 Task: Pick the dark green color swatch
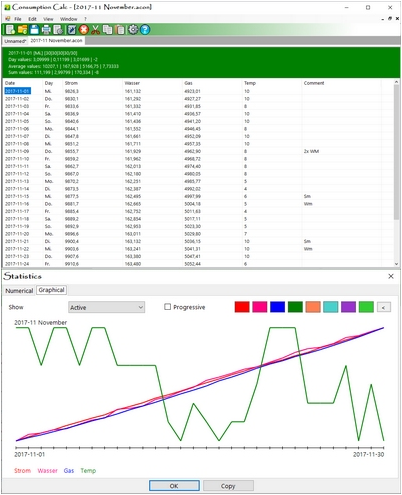(295, 307)
